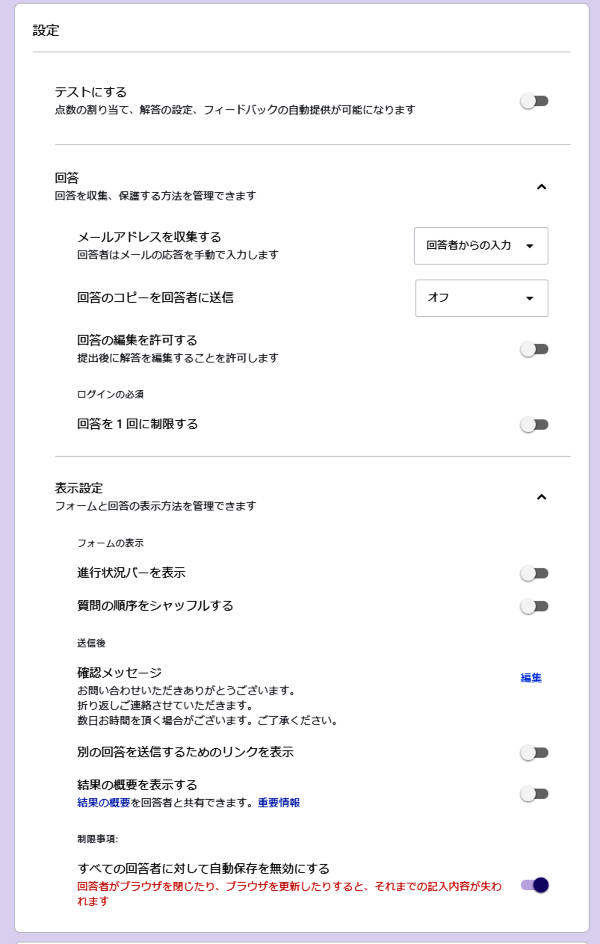Image resolution: width=600 pixels, height=944 pixels.
Task: Enable 結果の概要を表示する toggle
Action: (534, 794)
